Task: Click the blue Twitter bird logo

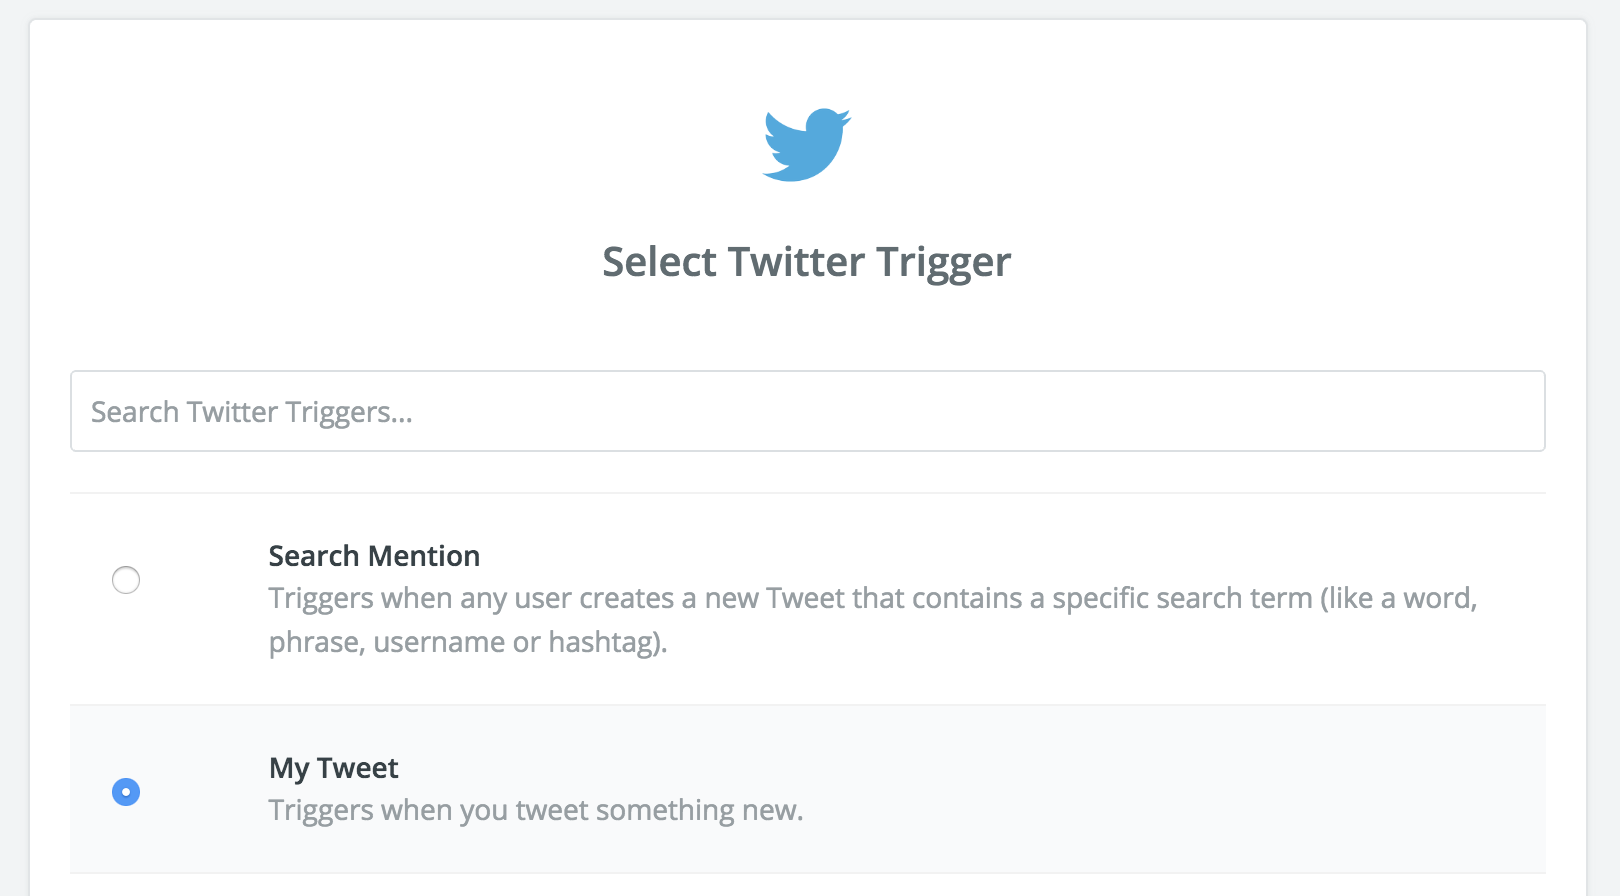Action: (x=807, y=144)
